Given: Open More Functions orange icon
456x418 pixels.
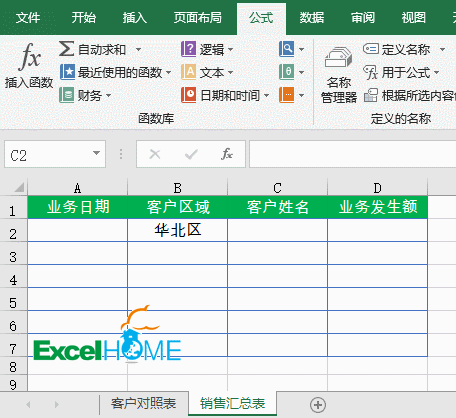Looking at the screenshot, I should [286, 95].
